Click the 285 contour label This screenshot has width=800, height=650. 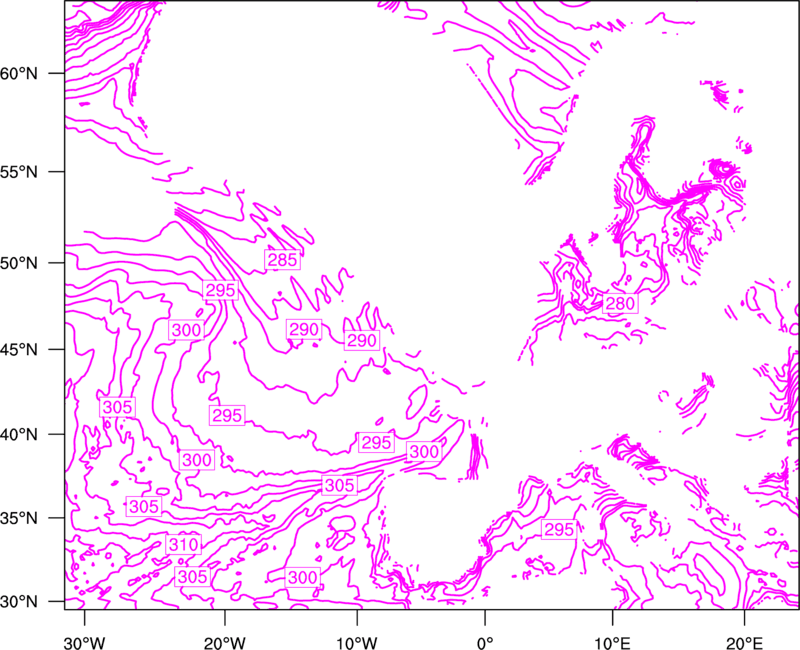point(282,260)
